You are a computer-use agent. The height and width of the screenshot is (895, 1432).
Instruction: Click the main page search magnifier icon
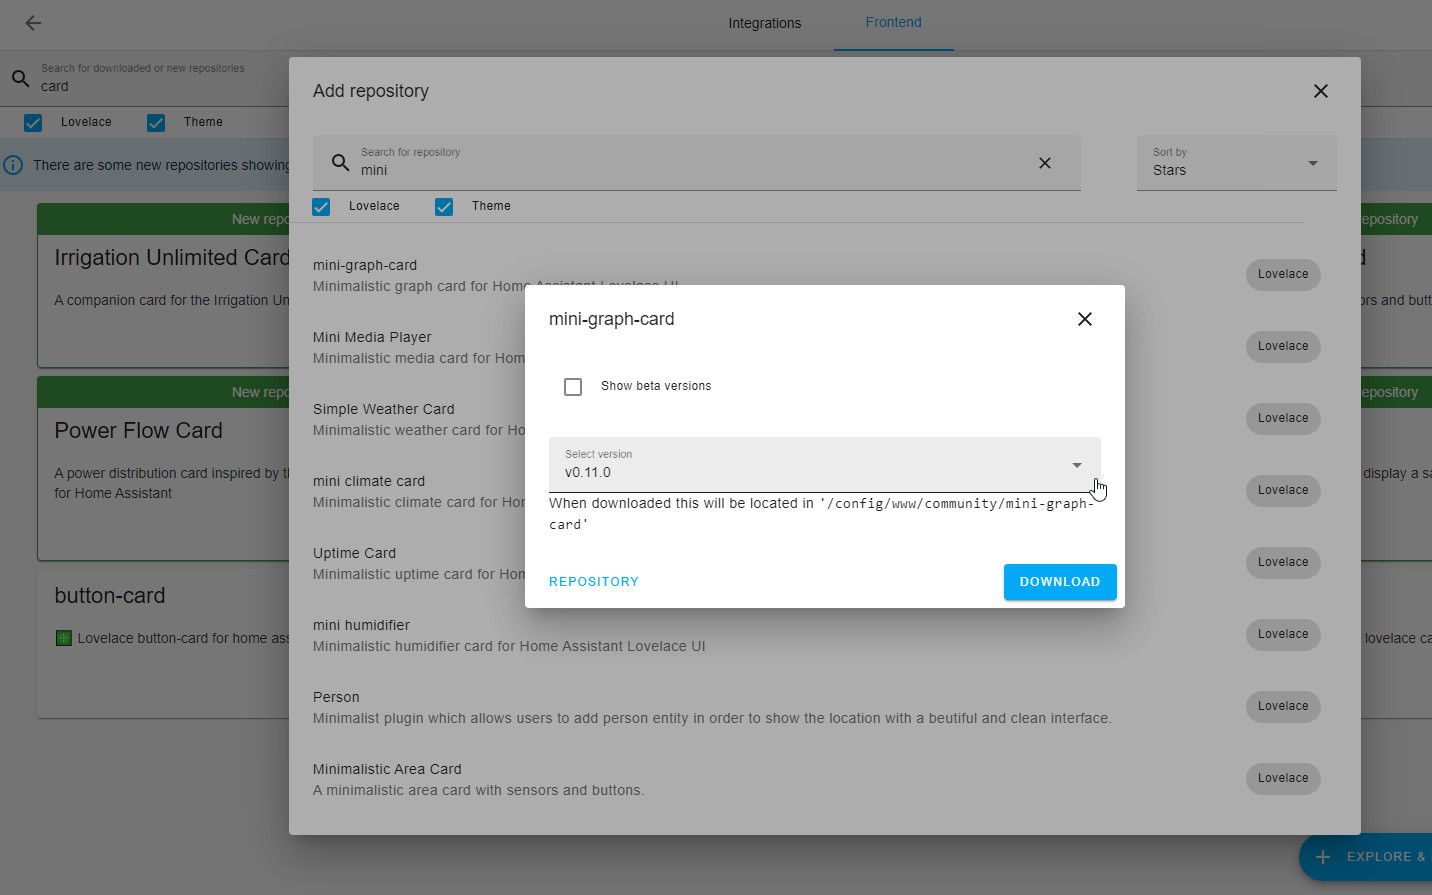(x=20, y=77)
